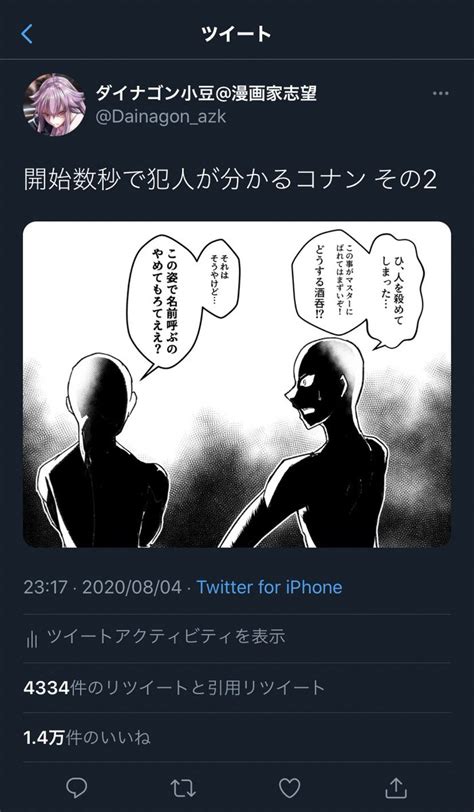This screenshot has height=812, width=474.
Task: Open the profile avatar of ダイナゴン小豆
Action: point(54,104)
